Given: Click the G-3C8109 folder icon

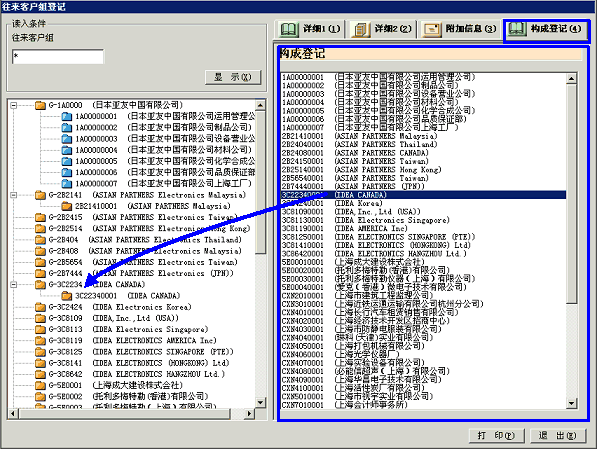Looking at the screenshot, I should coord(40,318).
